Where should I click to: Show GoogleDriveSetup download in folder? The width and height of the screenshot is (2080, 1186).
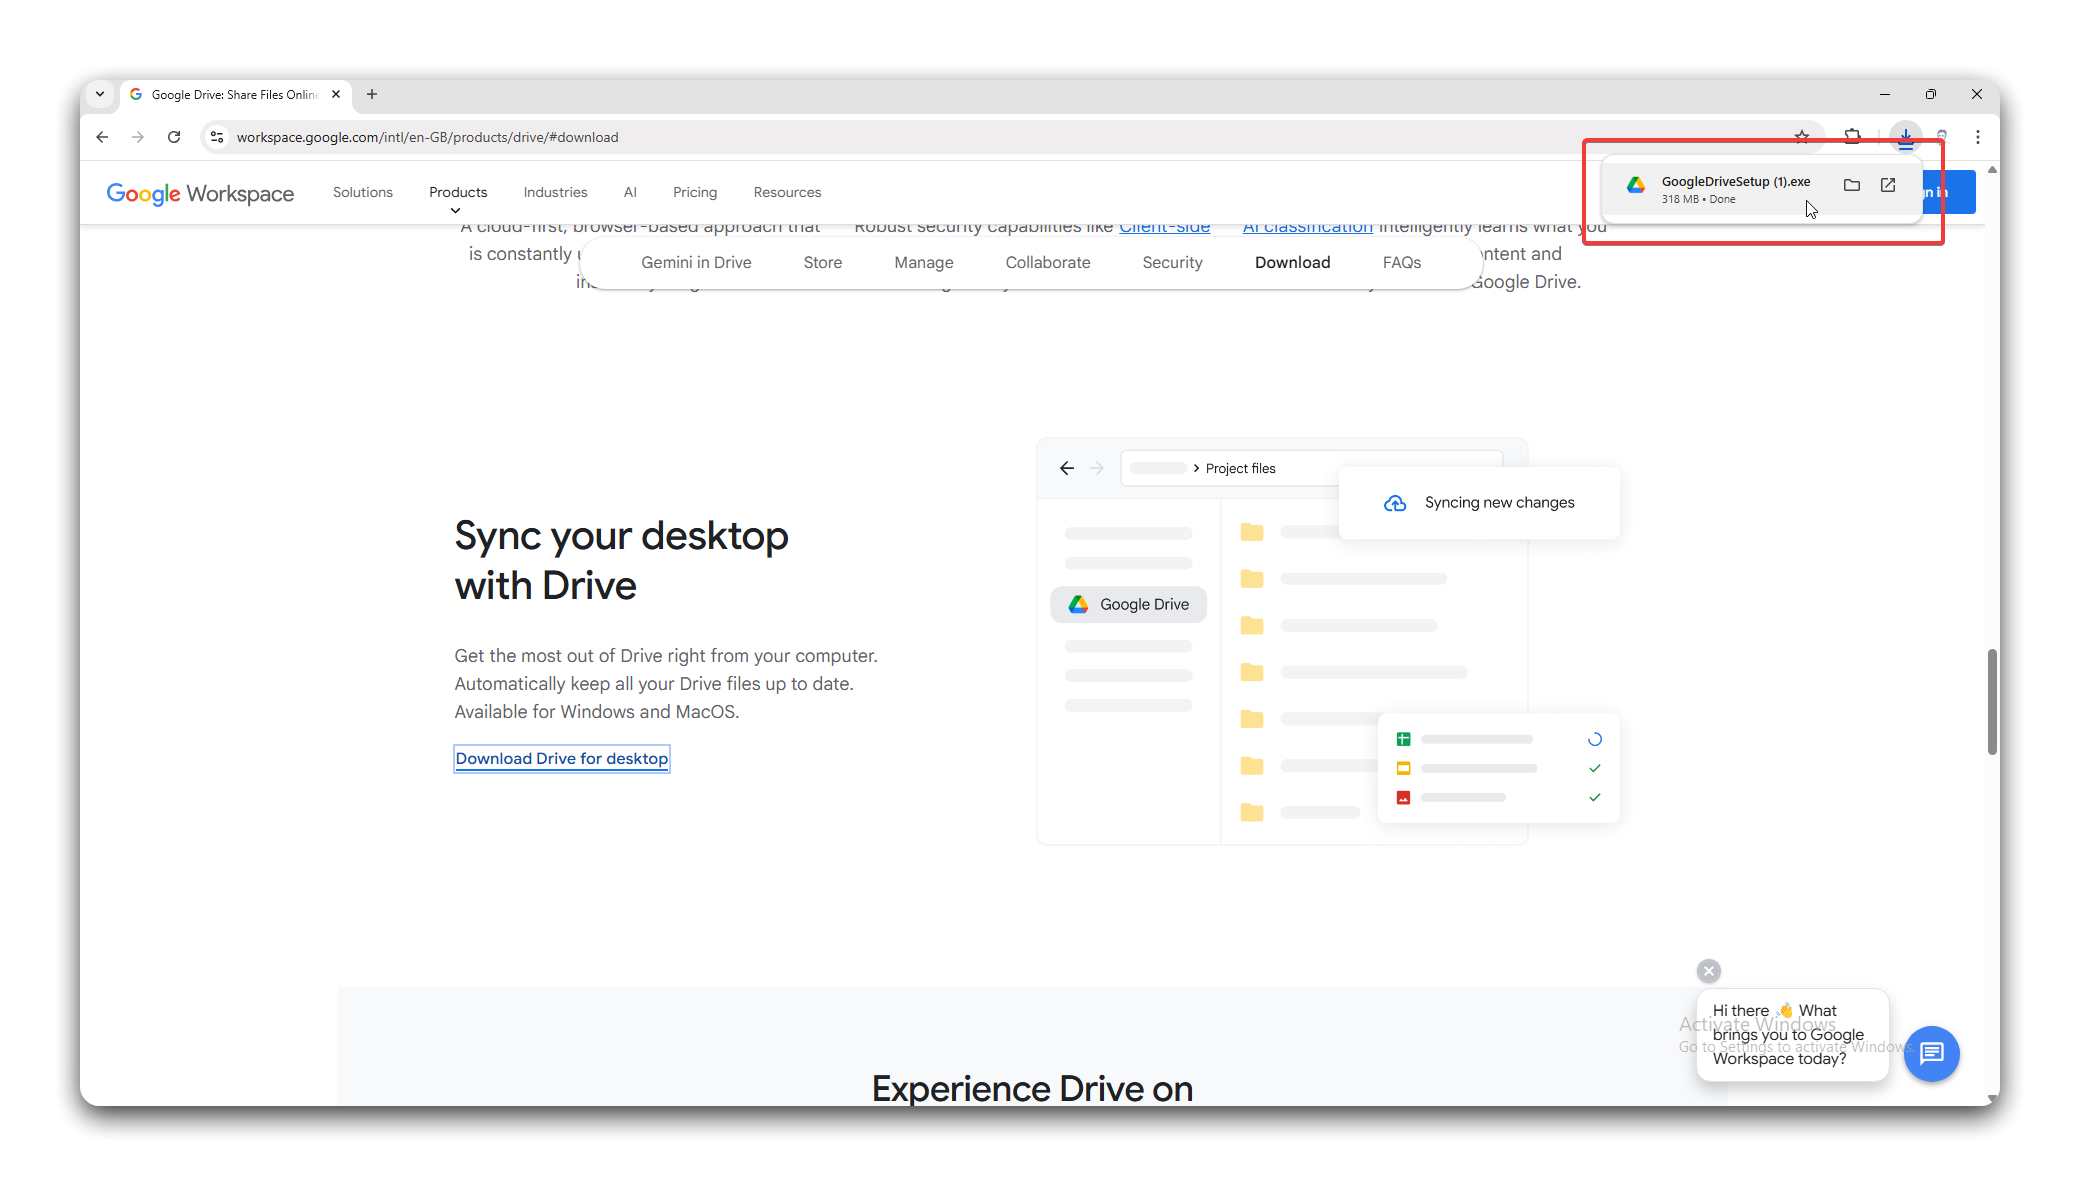click(1851, 185)
